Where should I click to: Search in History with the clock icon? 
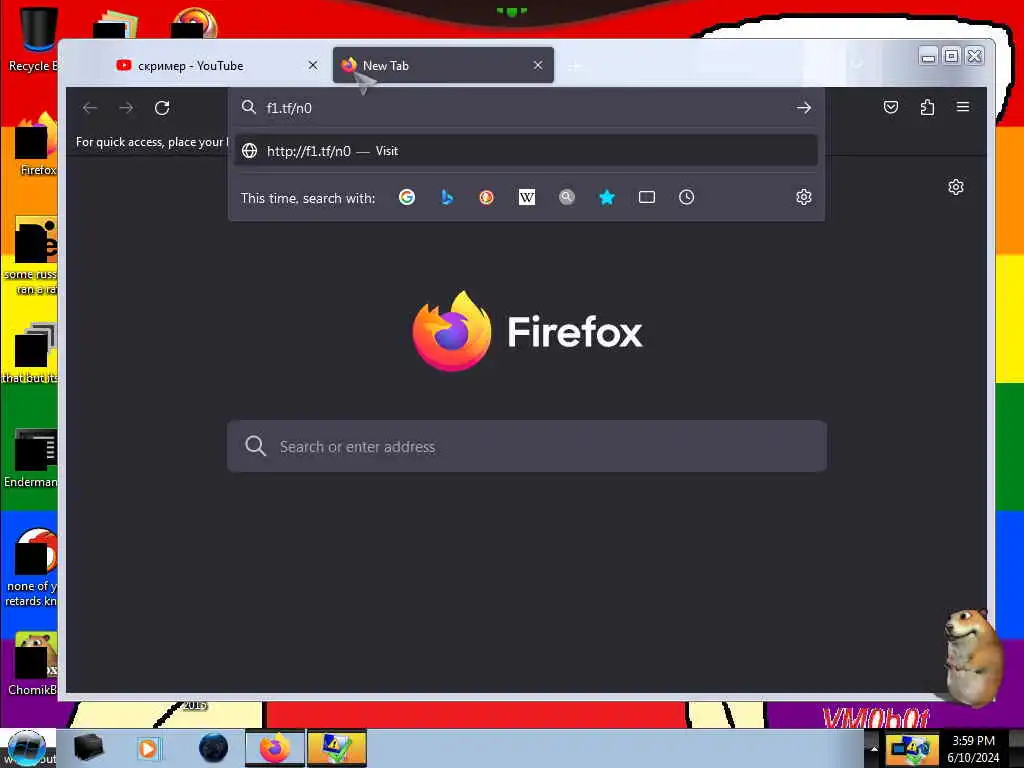tap(686, 197)
